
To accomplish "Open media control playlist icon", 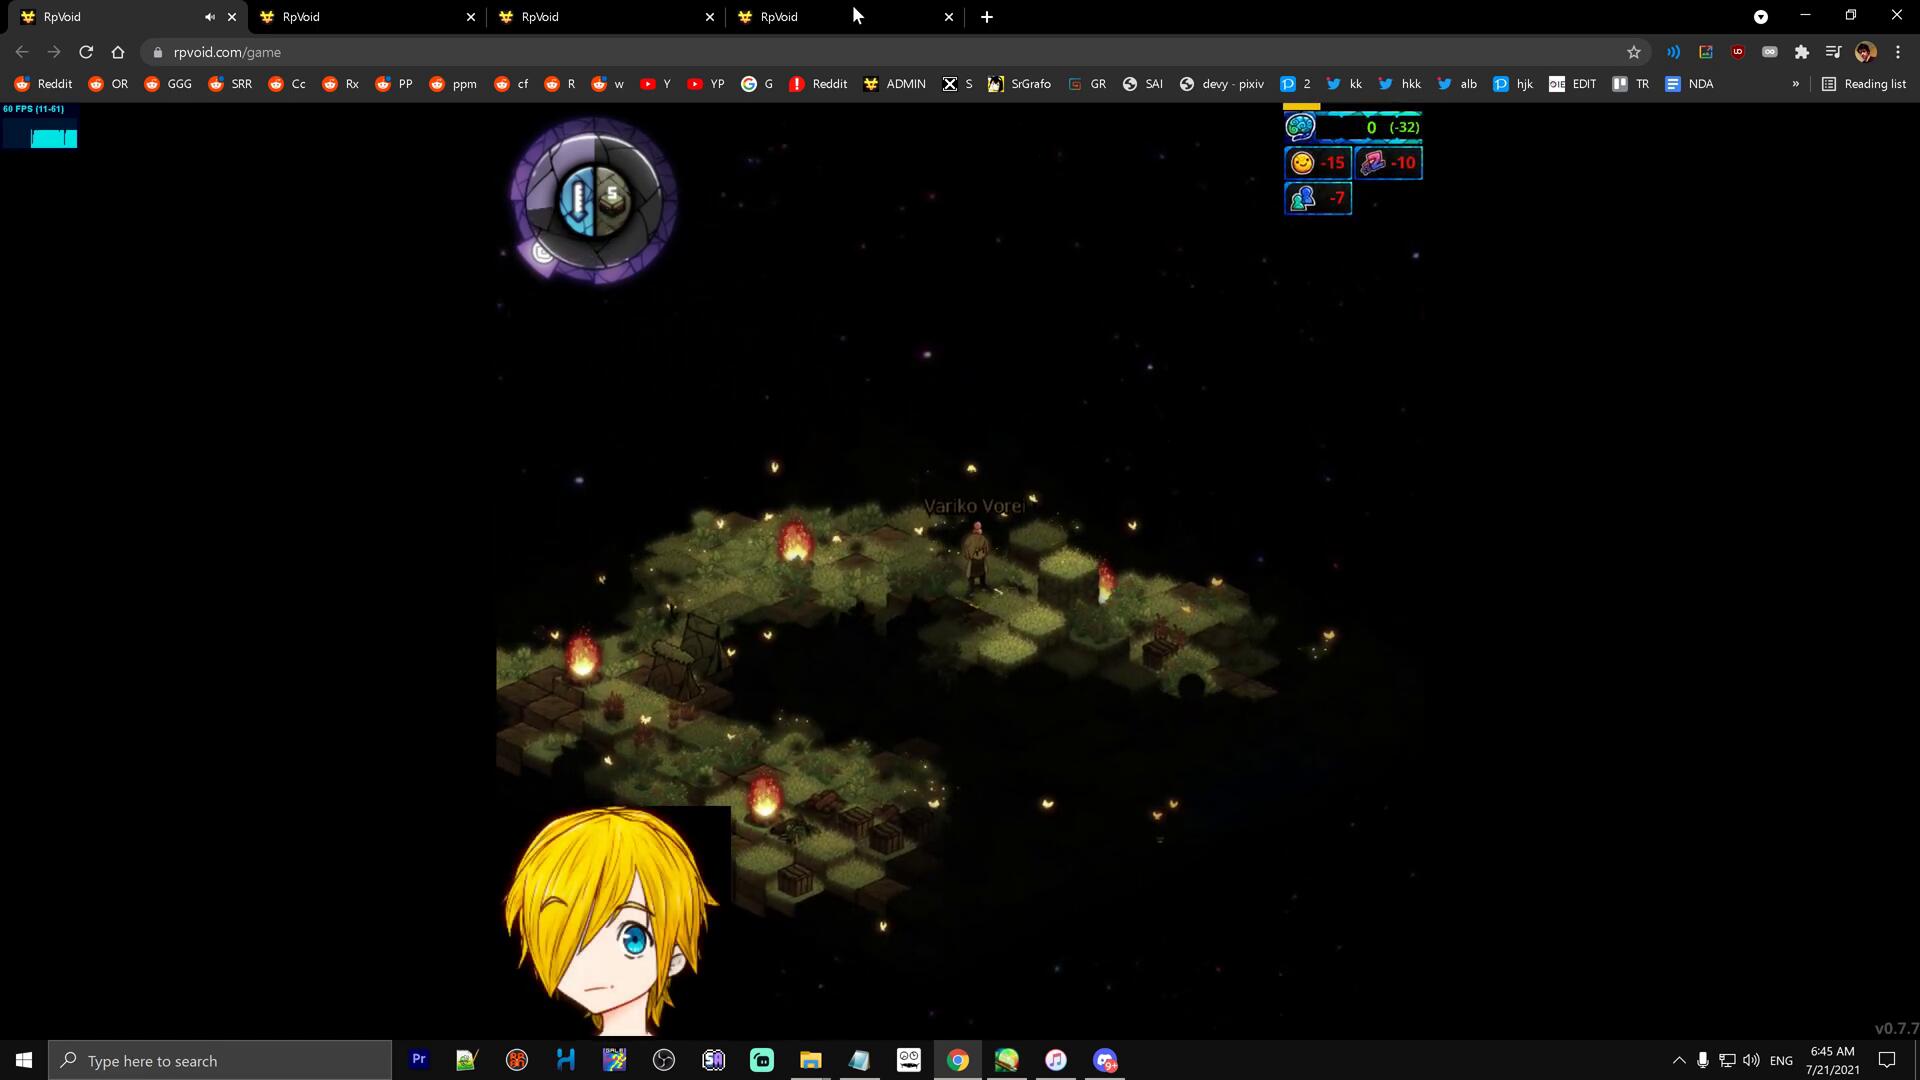I will coord(1833,52).
